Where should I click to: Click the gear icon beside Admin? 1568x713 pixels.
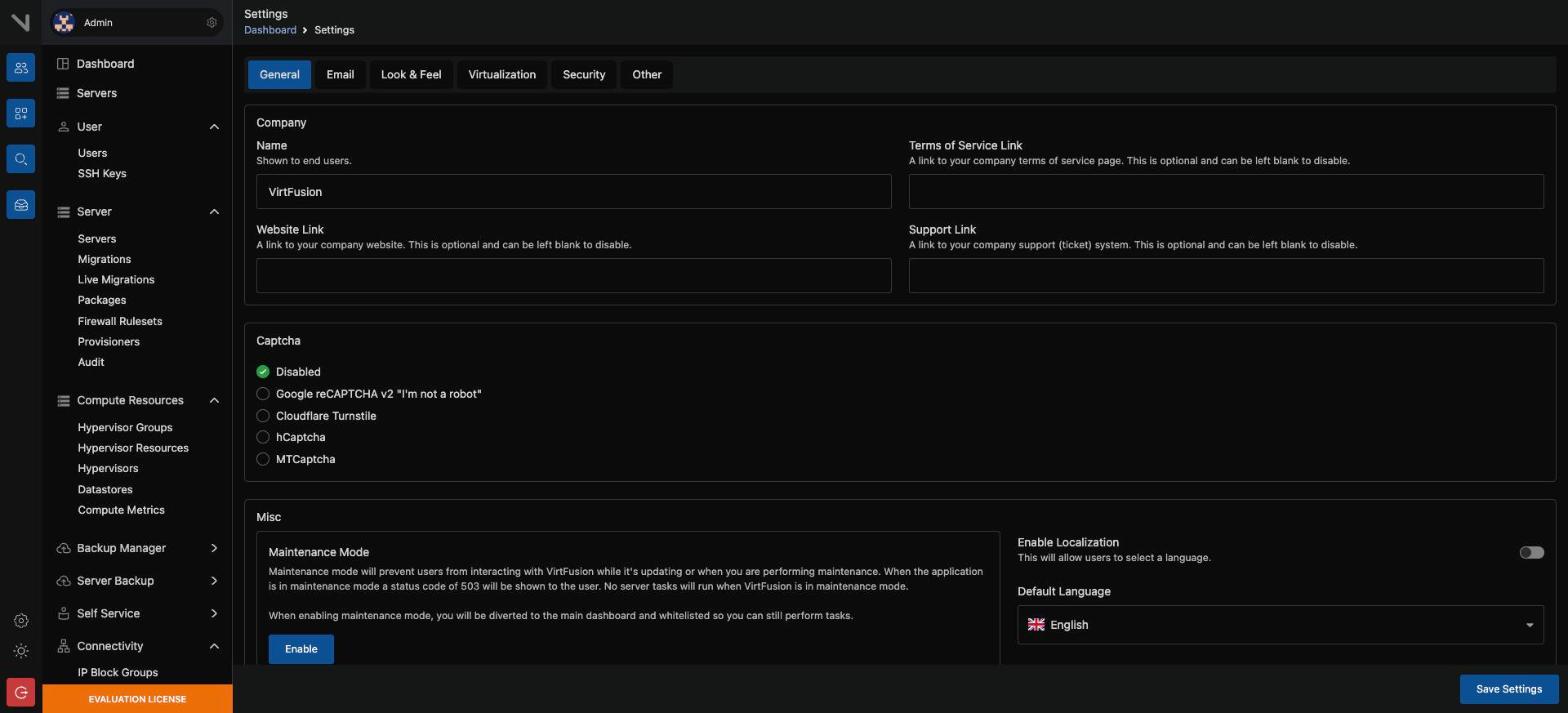211,22
